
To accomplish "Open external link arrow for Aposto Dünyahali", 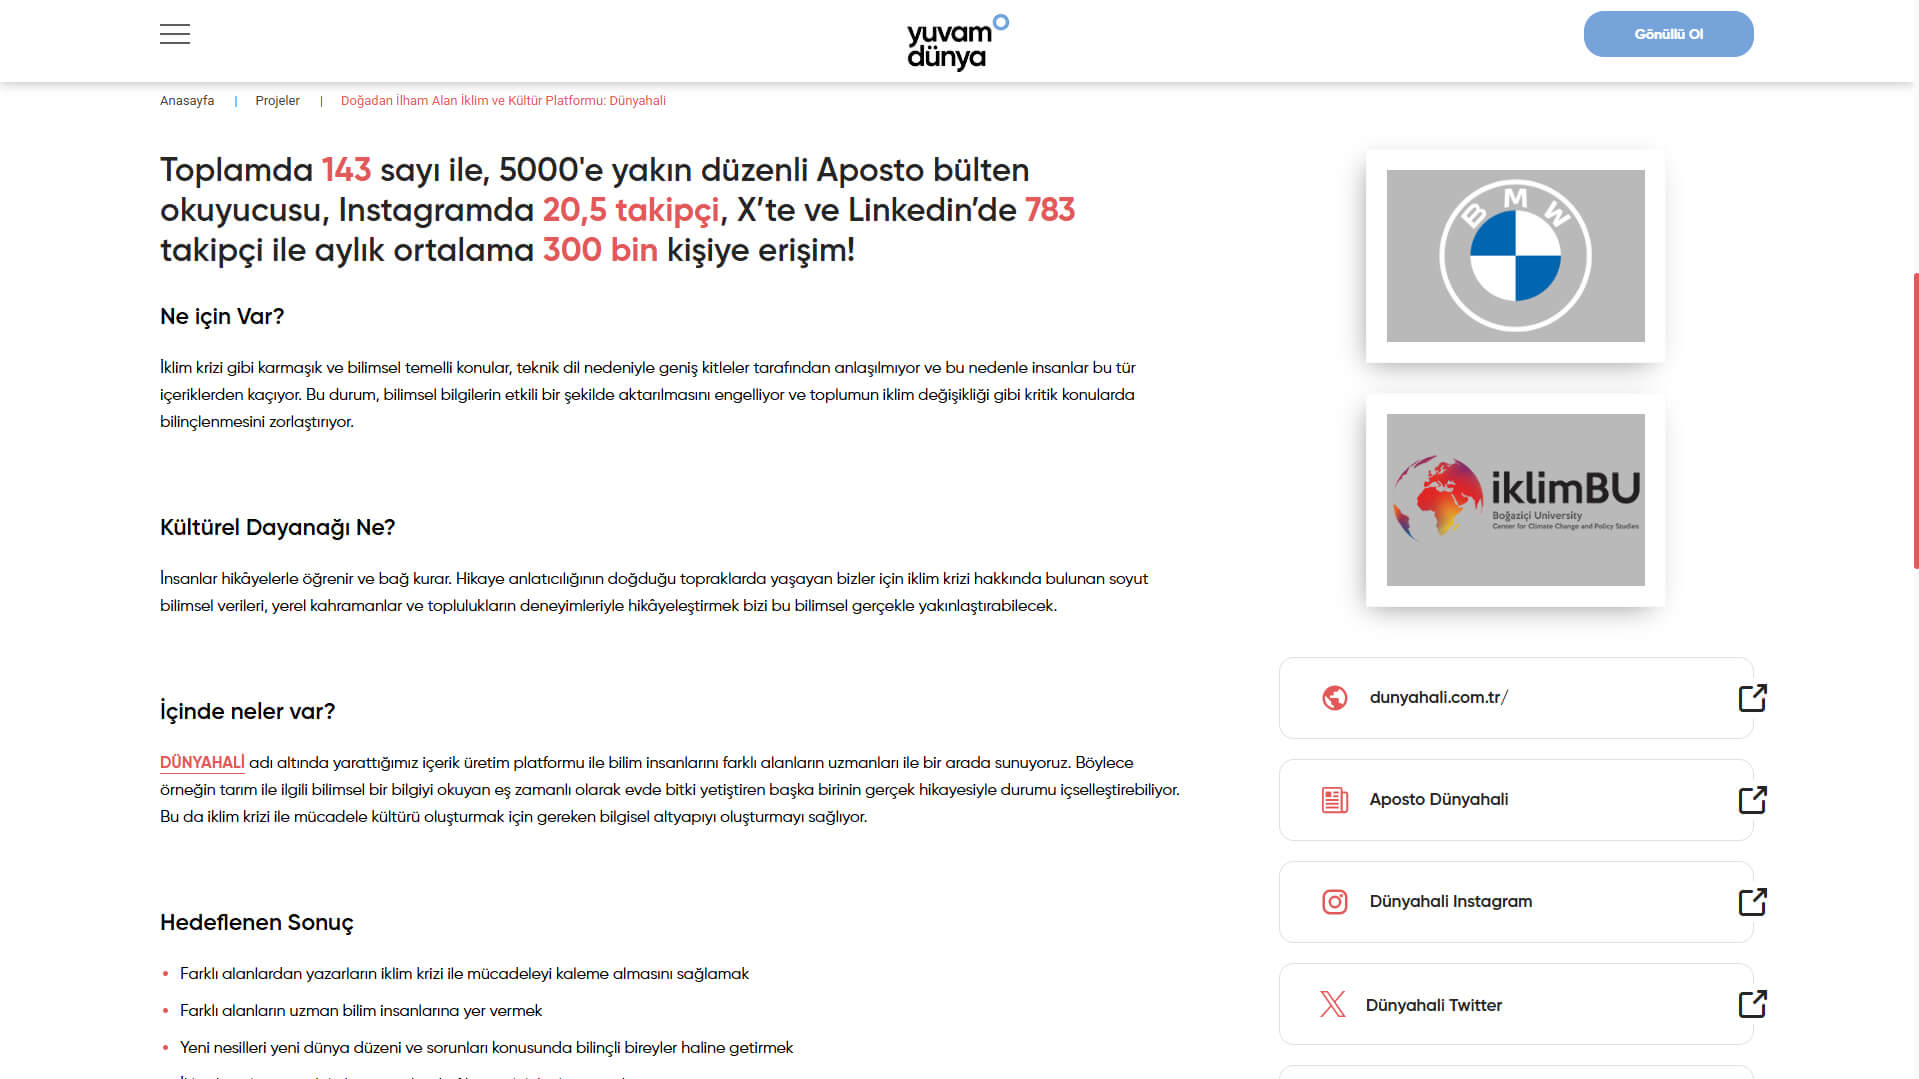I will click(1752, 800).
